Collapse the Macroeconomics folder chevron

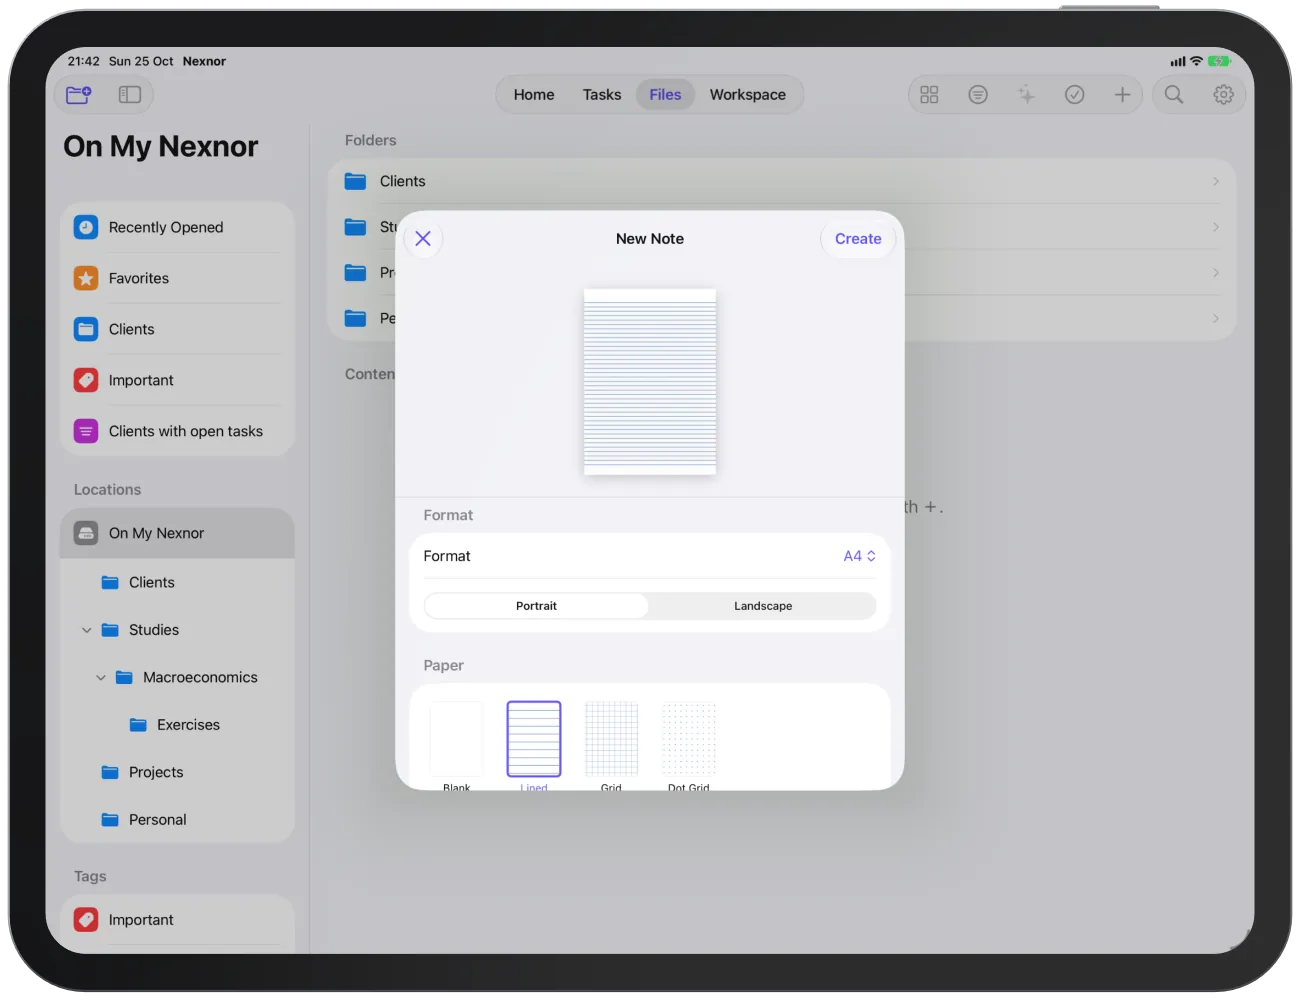coord(101,678)
